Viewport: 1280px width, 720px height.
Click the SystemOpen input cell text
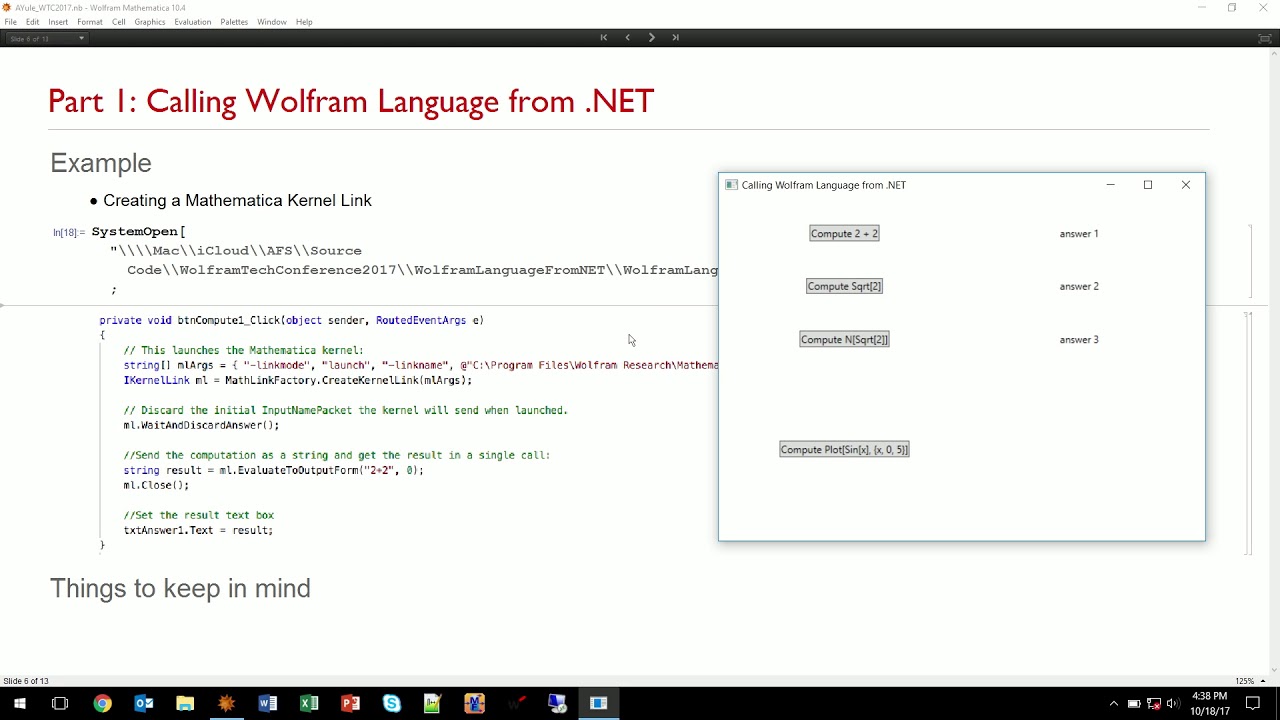pyautogui.click(x=405, y=260)
